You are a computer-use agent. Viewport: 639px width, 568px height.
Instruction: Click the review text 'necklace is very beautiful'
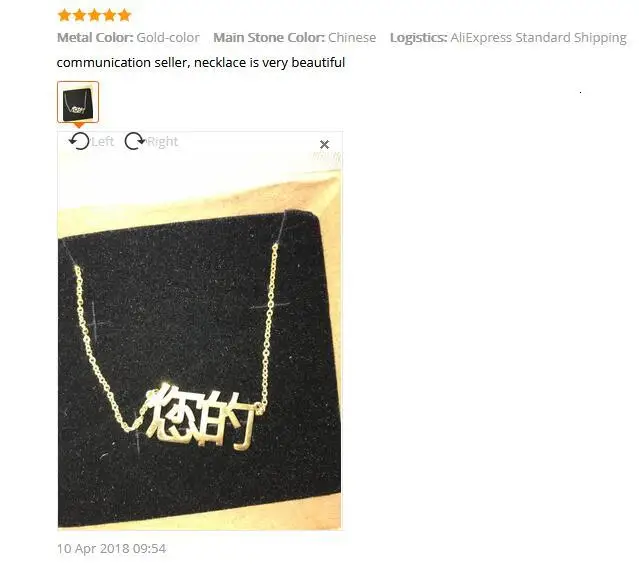(269, 62)
